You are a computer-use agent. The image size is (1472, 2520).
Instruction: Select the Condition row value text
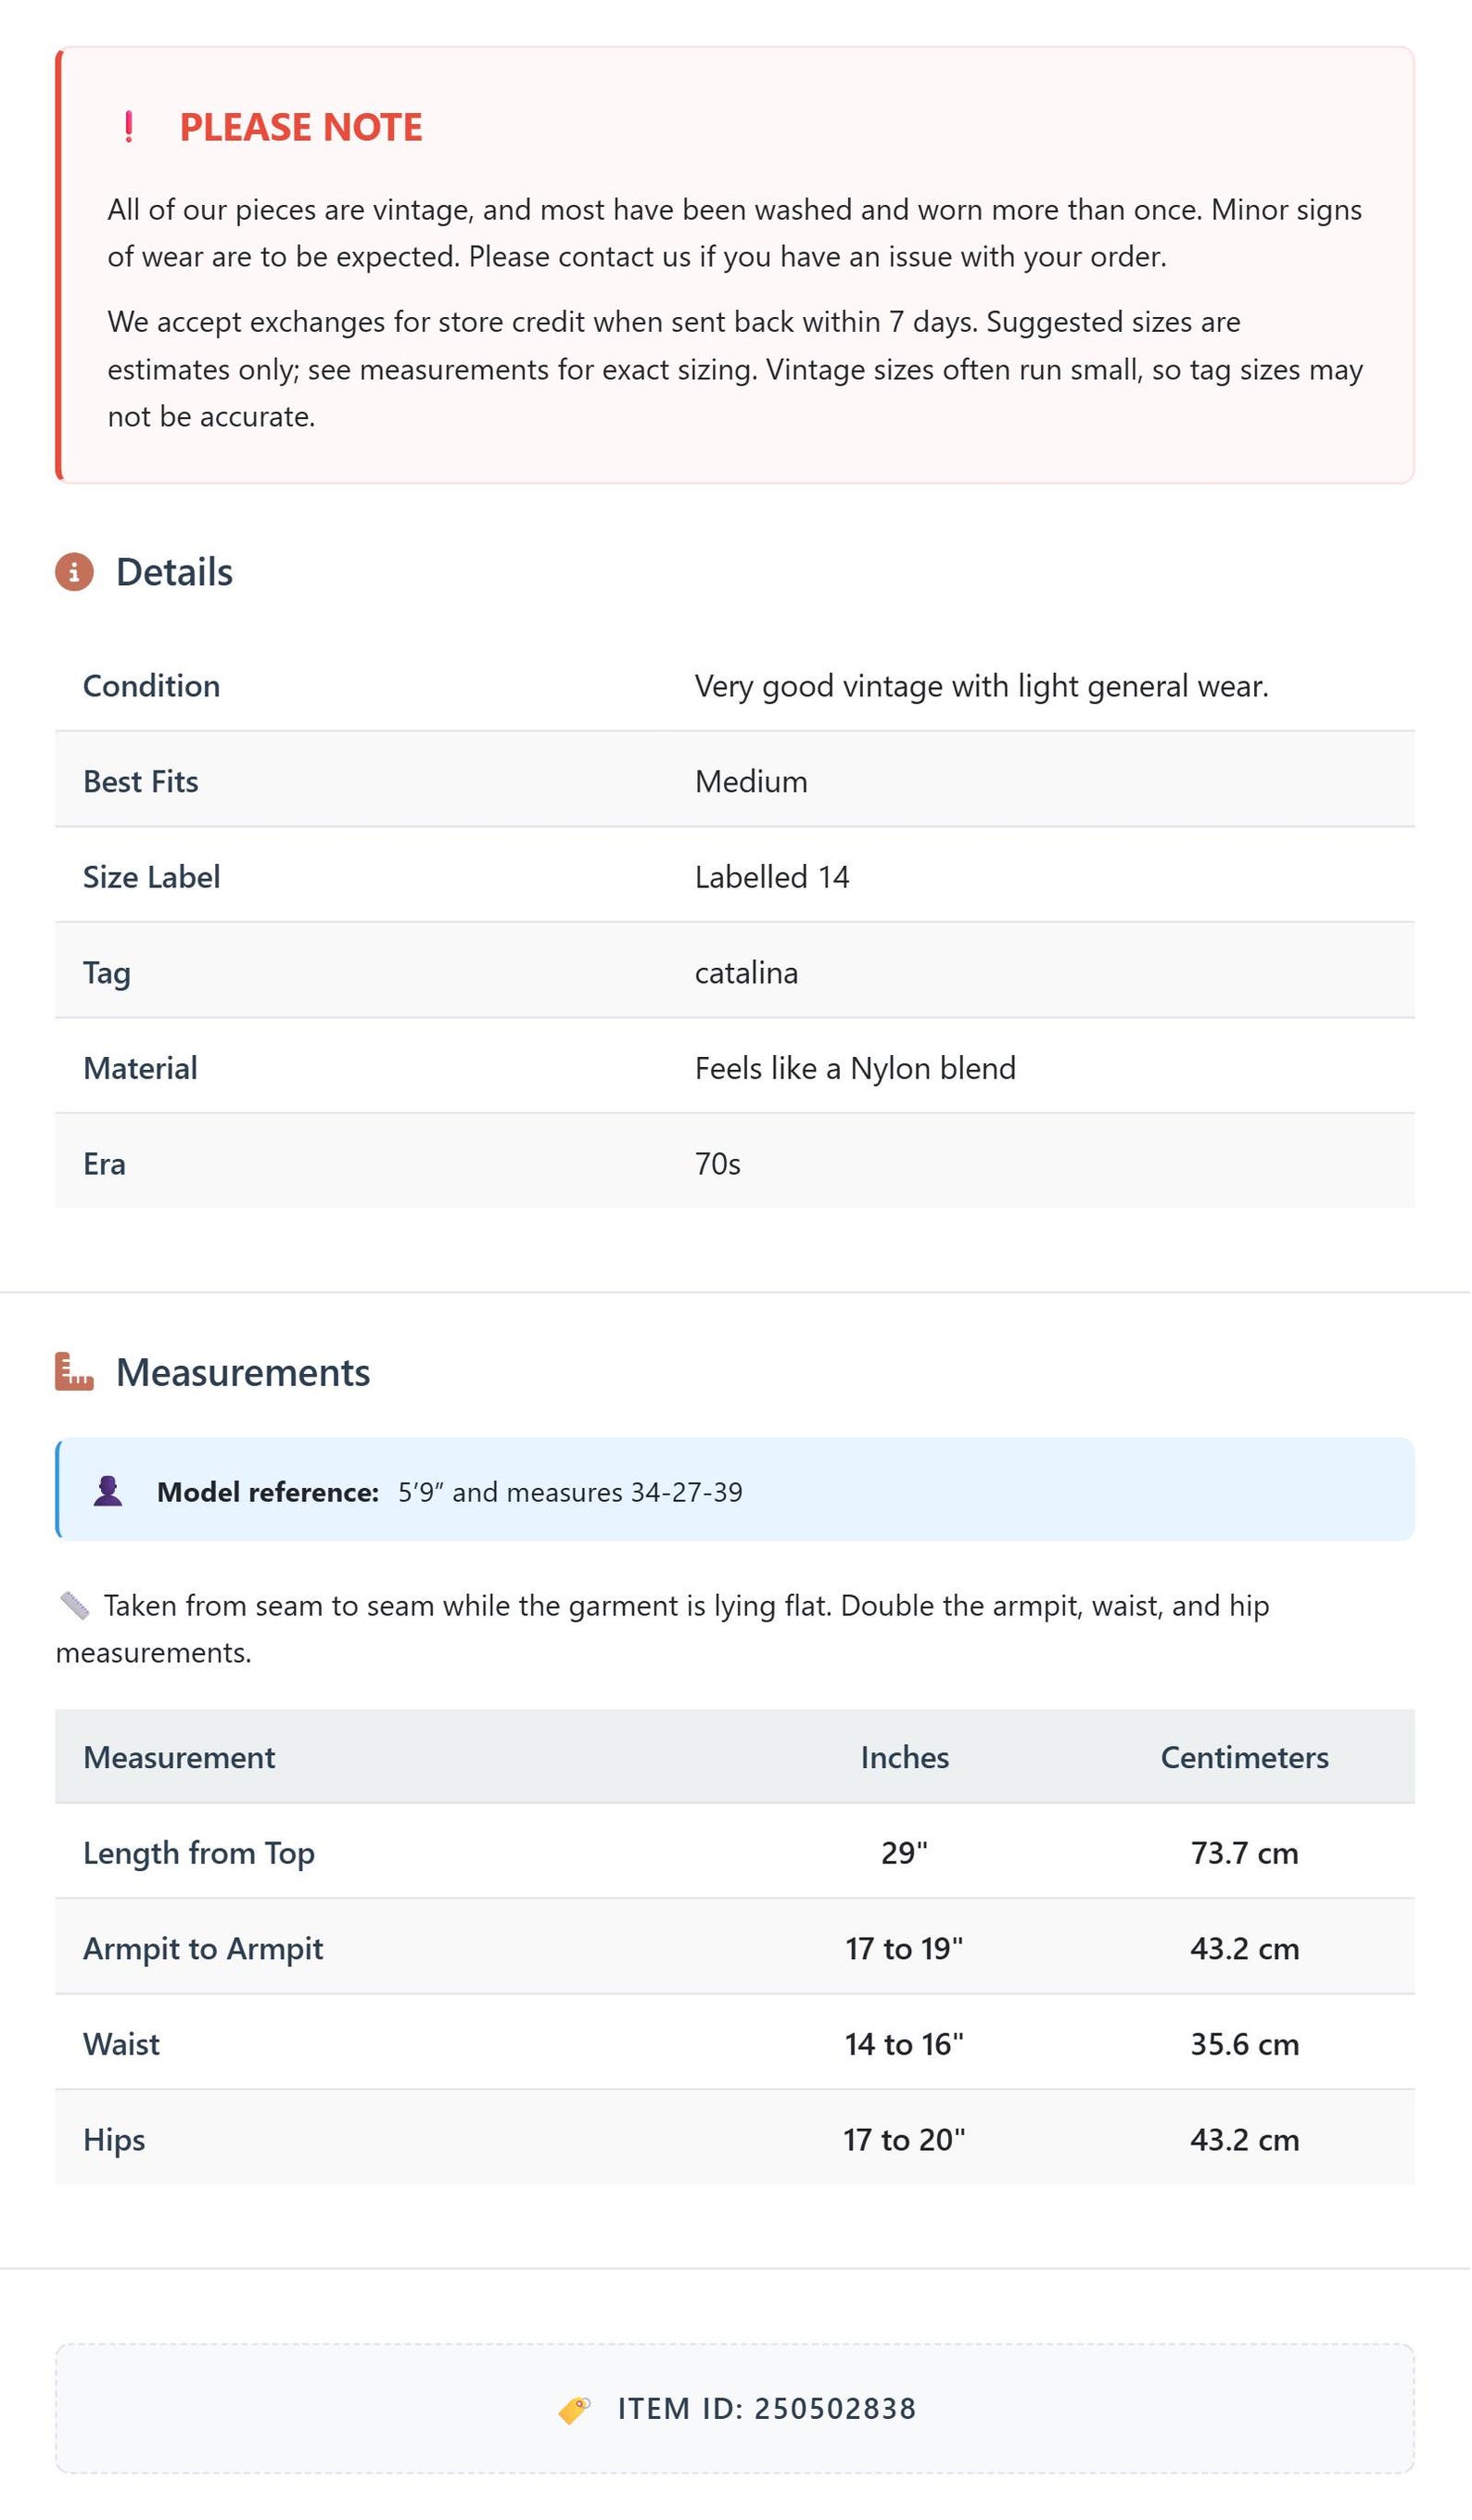click(x=982, y=687)
